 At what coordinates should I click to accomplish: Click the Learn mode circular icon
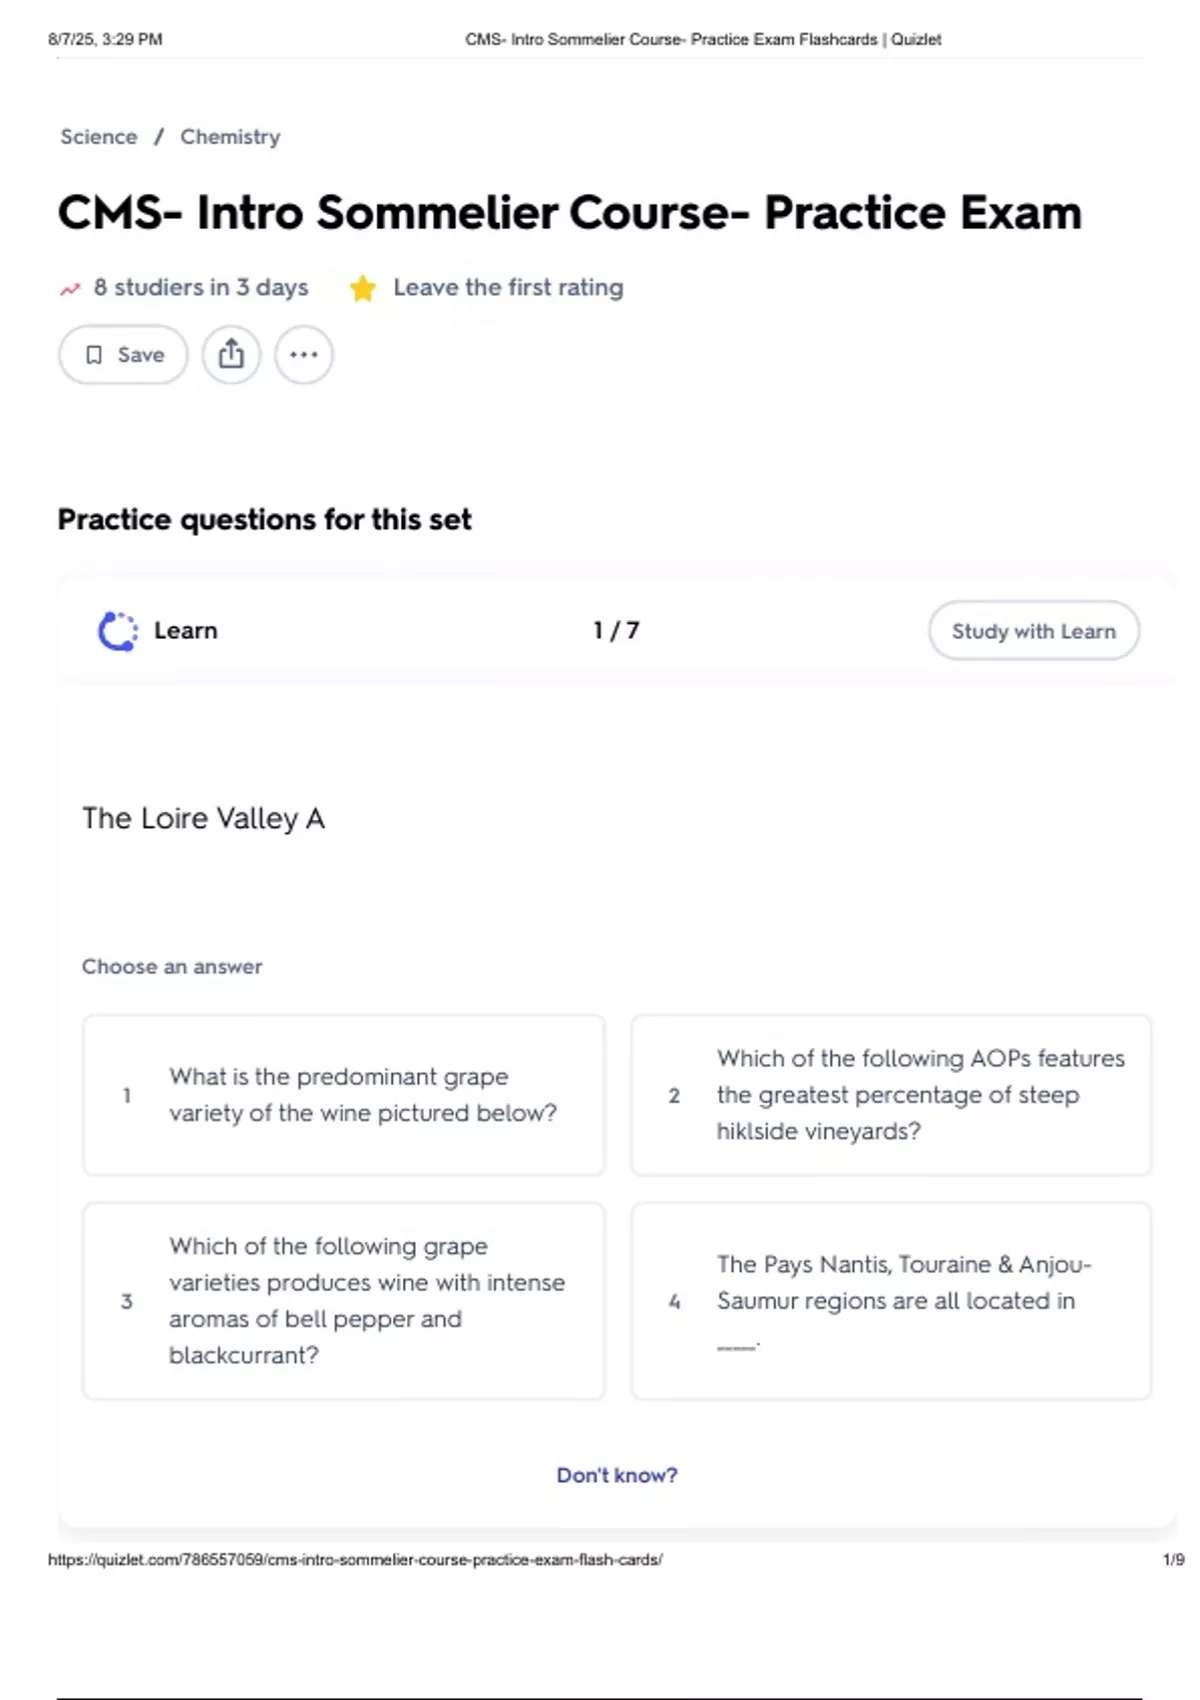118,631
